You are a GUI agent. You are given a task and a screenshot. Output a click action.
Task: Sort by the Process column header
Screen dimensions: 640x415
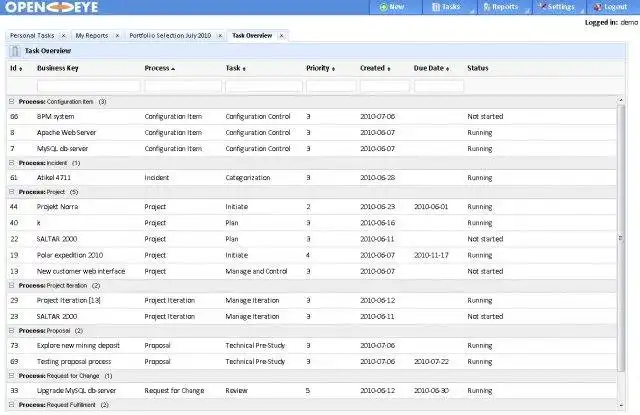pyautogui.click(x=160, y=68)
